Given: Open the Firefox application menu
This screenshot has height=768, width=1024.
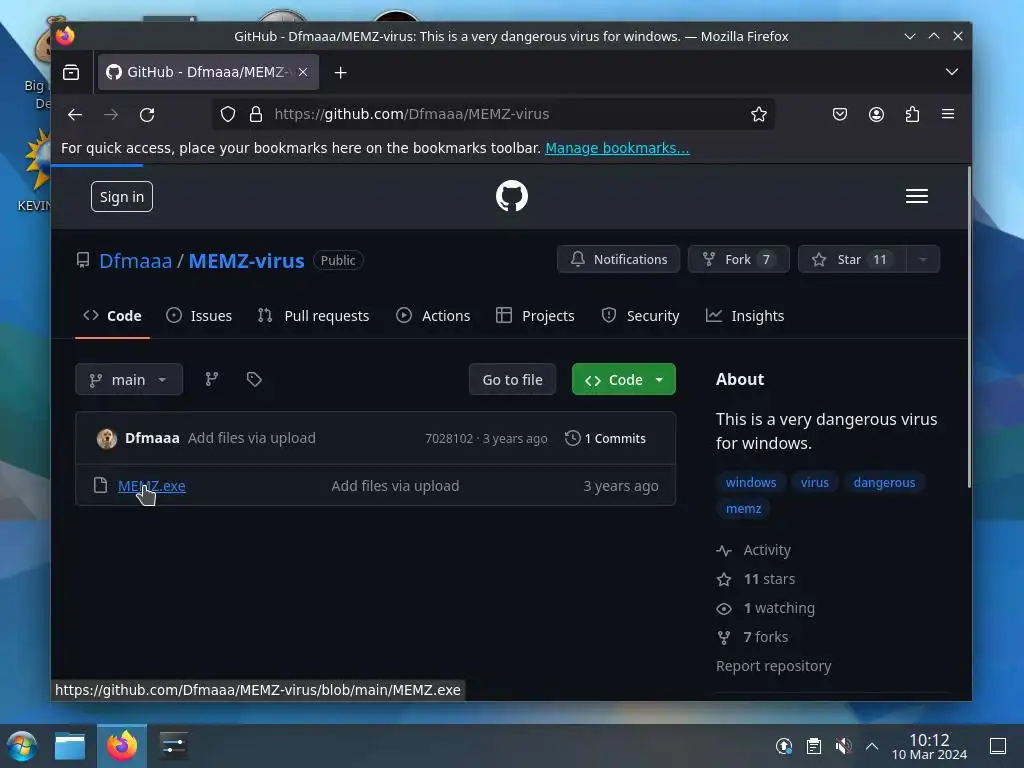Looking at the screenshot, I should point(948,114).
